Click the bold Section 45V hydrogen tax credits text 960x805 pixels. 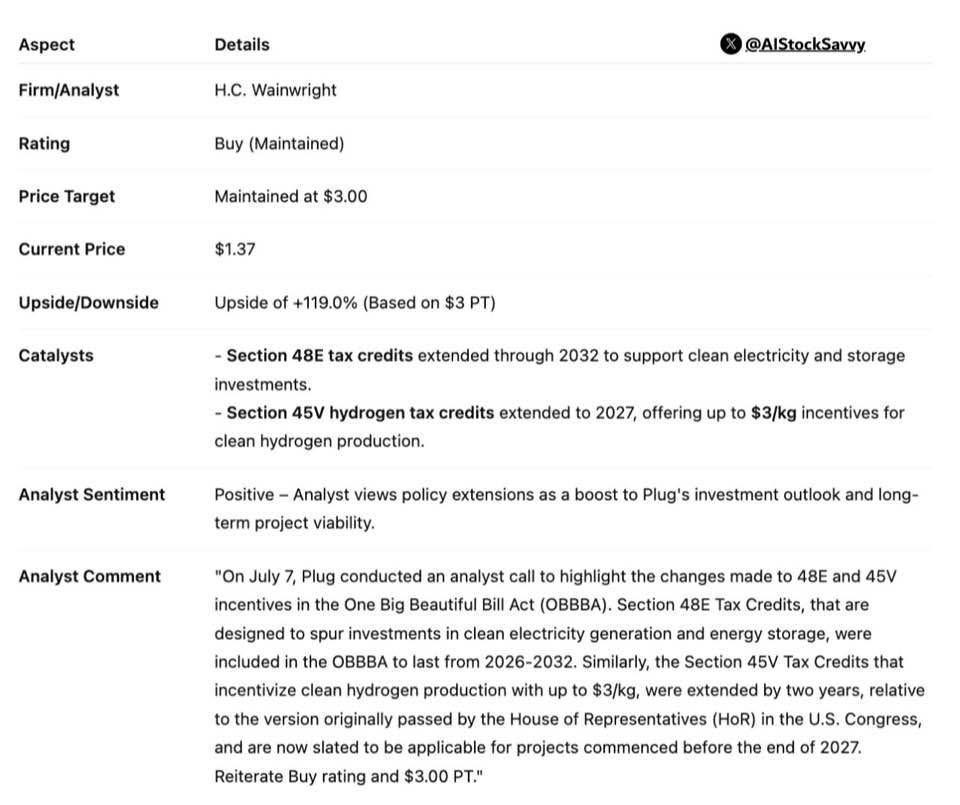pos(360,413)
